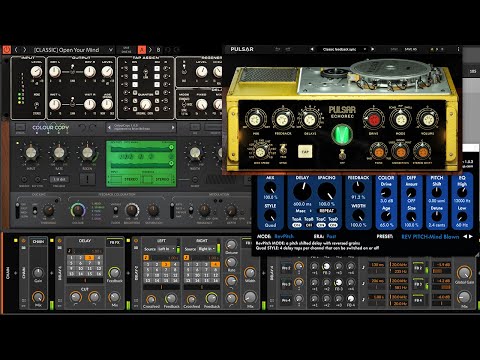This screenshot has width=480, height=360.
Task: Toggle TapB off button in blue delay
Action: coord(309,225)
